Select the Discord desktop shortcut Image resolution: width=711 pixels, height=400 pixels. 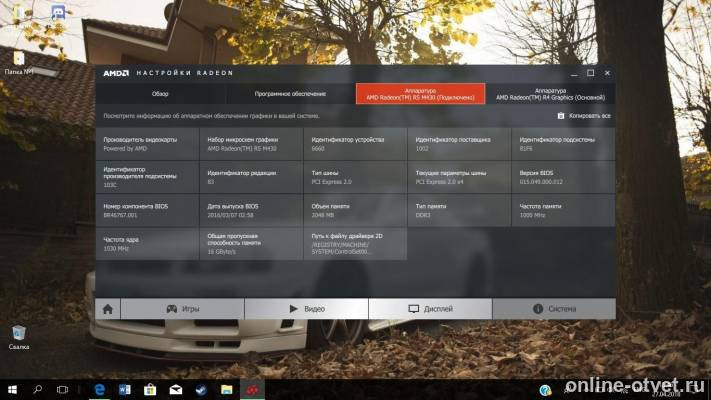click(58, 13)
